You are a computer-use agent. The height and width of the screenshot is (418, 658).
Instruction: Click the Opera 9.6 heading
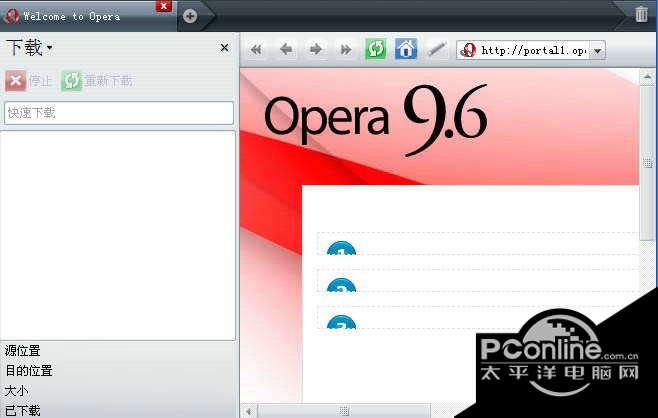click(x=376, y=119)
